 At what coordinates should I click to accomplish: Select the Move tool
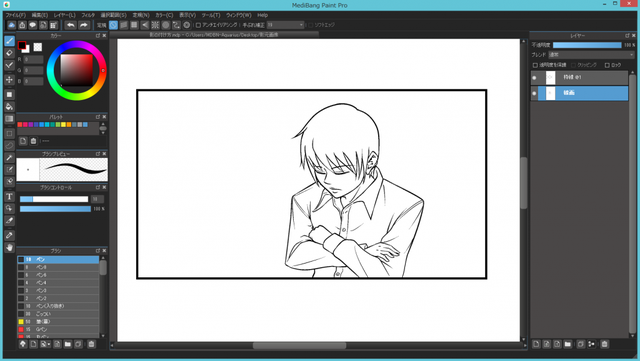[9, 80]
